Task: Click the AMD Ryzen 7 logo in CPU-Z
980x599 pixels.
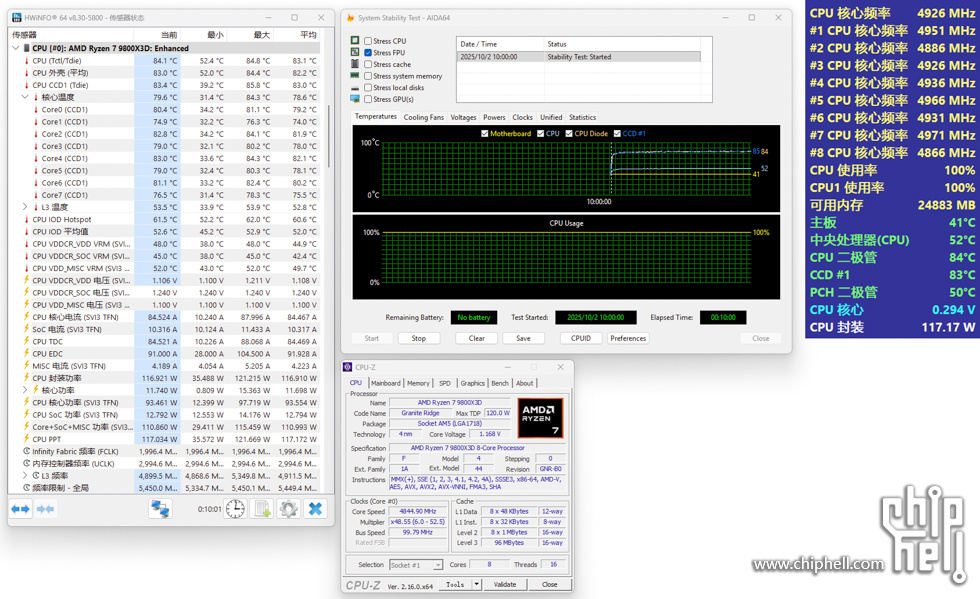Action: click(x=540, y=417)
